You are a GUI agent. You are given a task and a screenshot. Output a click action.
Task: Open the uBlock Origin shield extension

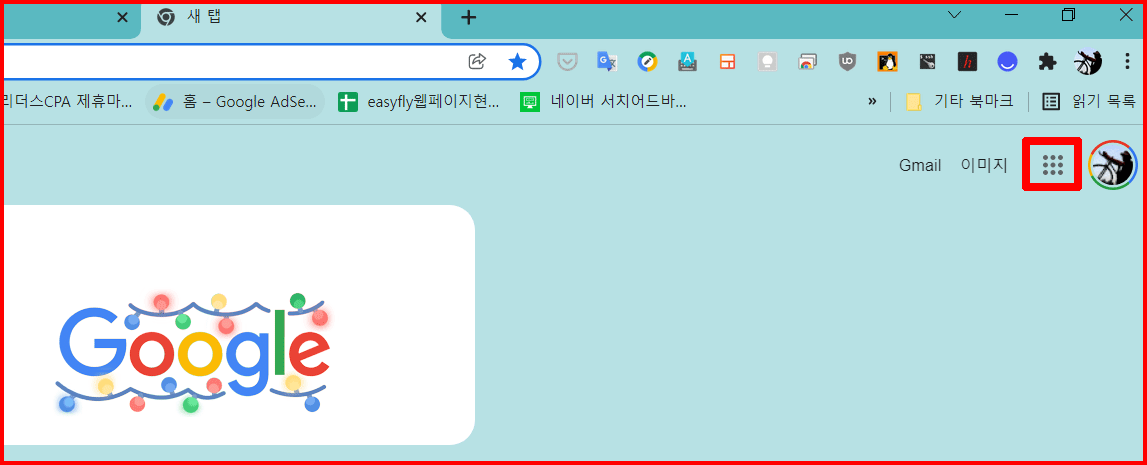(847, 62)
